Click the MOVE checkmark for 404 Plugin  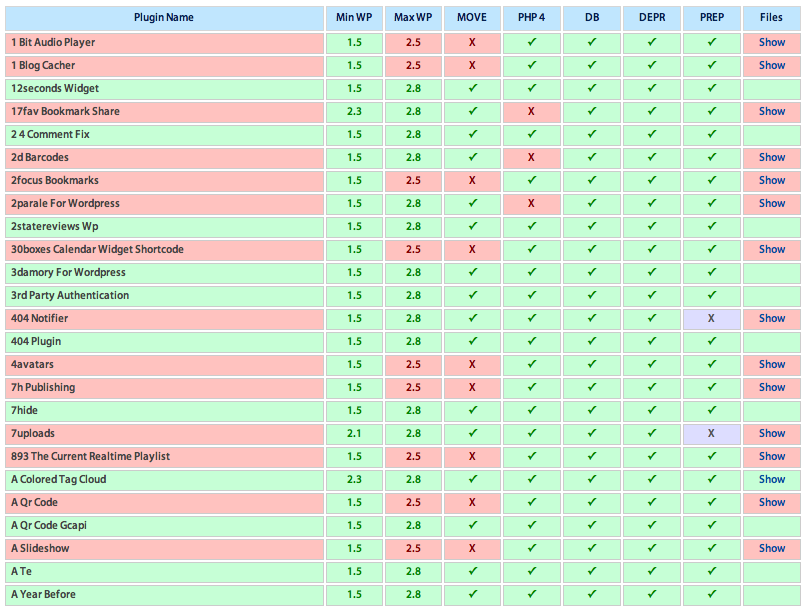[472, 341]
